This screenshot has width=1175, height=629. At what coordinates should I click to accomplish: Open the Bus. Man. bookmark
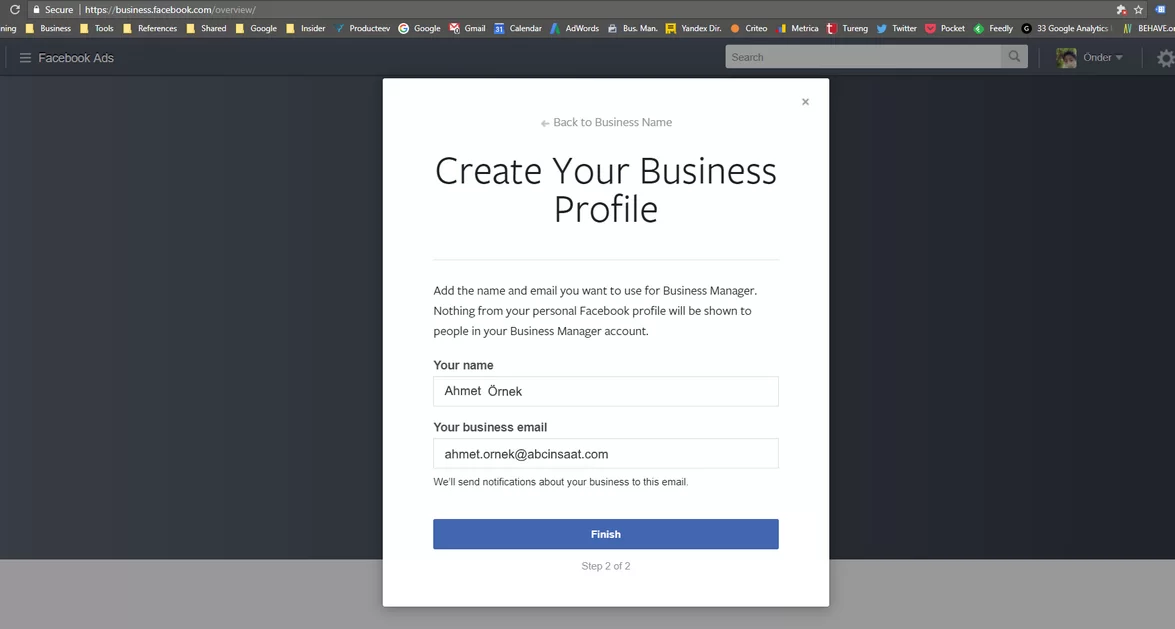(633, 28)
